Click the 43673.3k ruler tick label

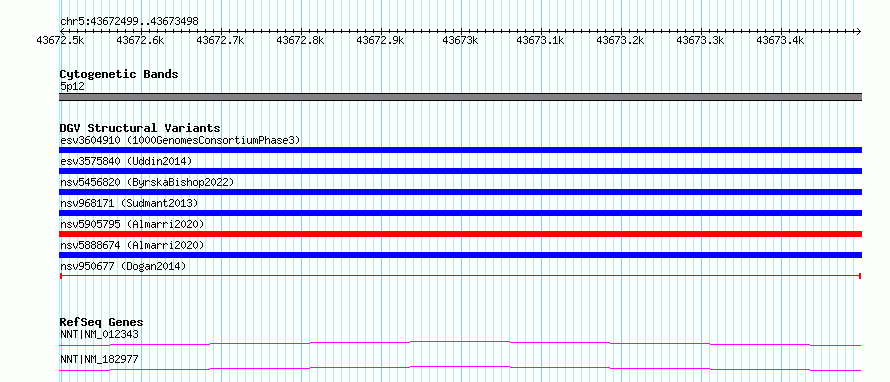[x=701, y=40]
